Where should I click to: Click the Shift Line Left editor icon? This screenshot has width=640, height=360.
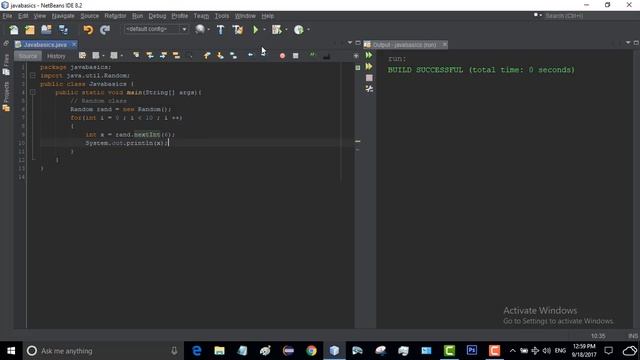click(250, 56)
